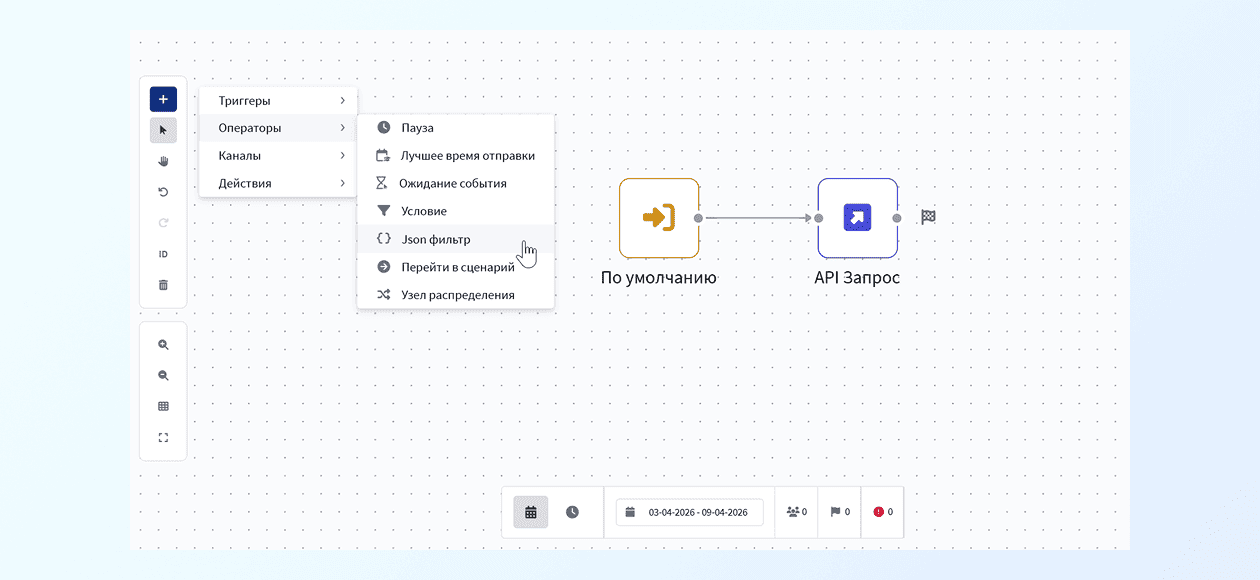Screen dimensions: 1260x580
Task: Toggle the ID labels button
Action: tap(163, 255)
